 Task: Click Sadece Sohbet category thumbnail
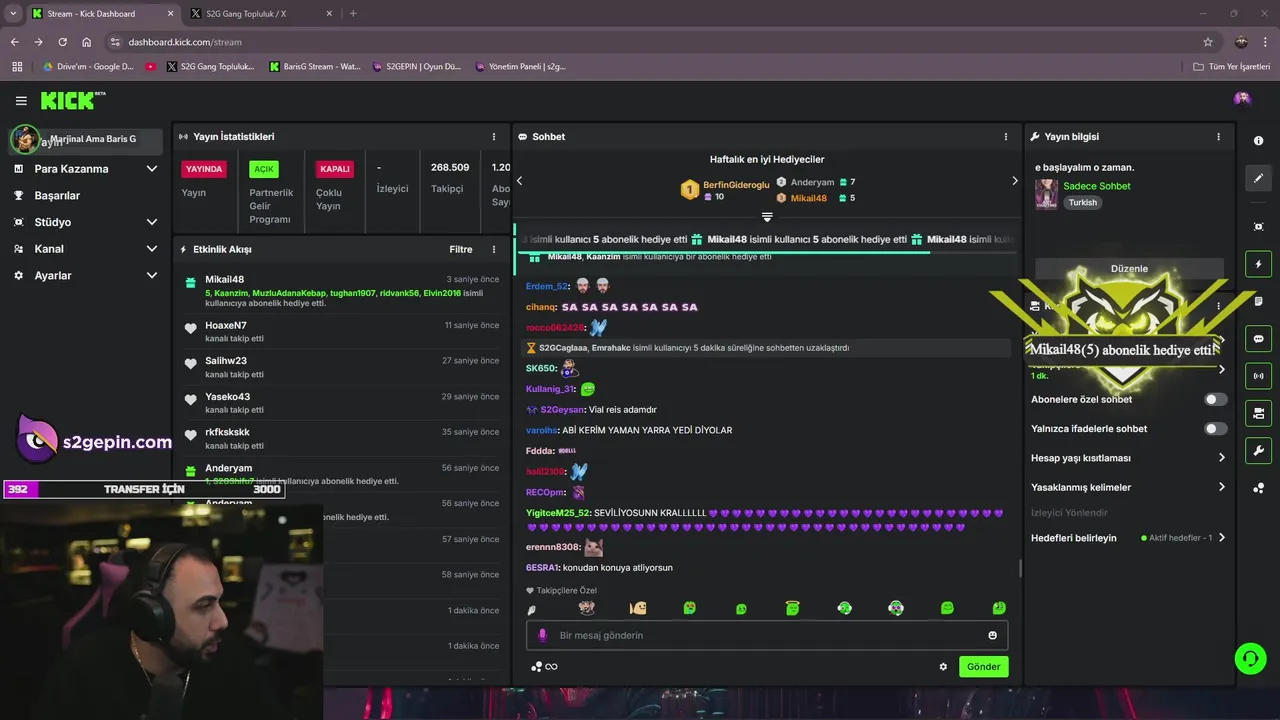click(x=1046, y=194)
